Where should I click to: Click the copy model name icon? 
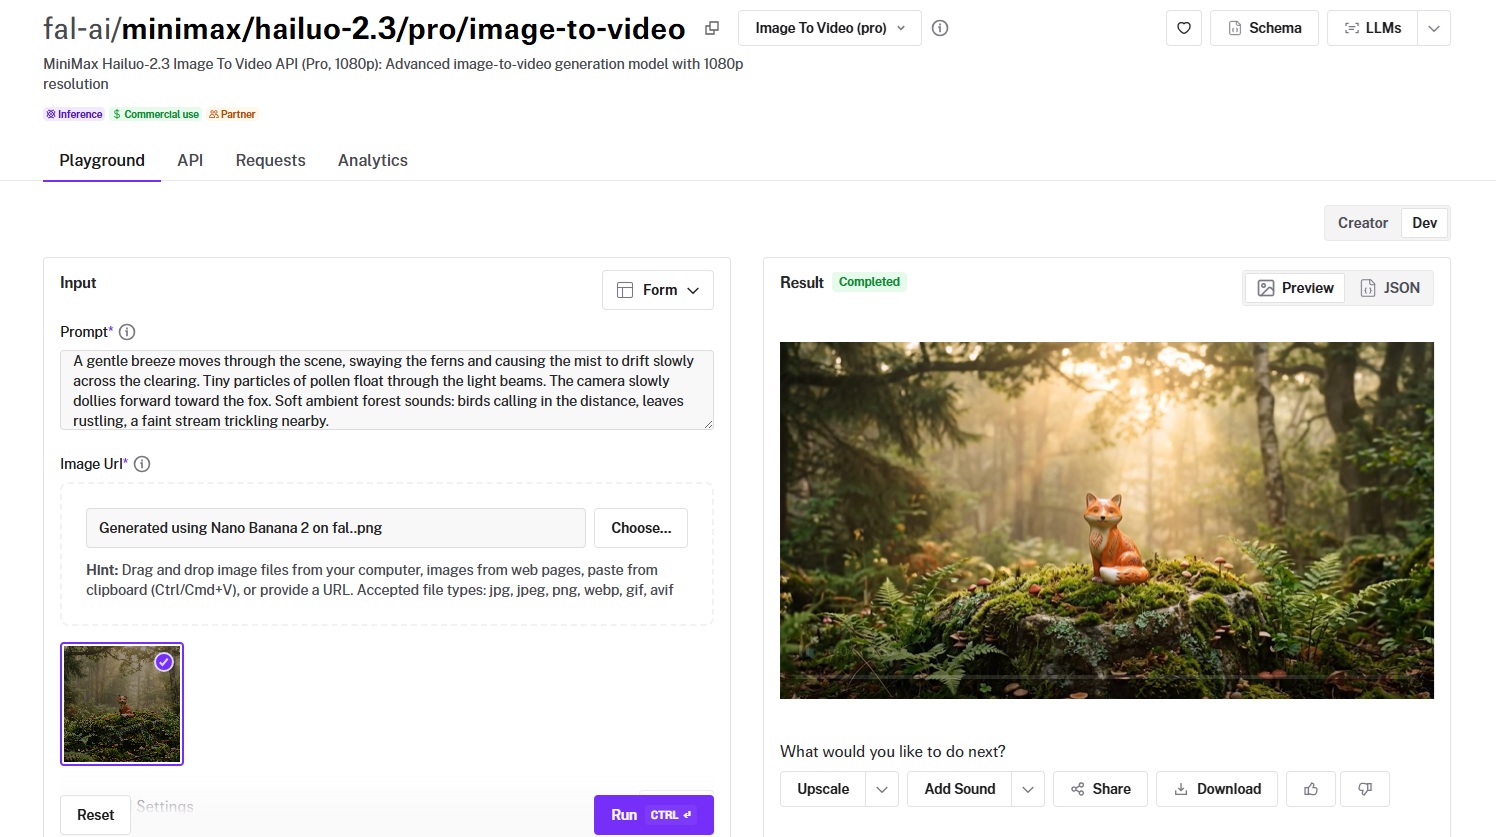(x=712, y=28)
